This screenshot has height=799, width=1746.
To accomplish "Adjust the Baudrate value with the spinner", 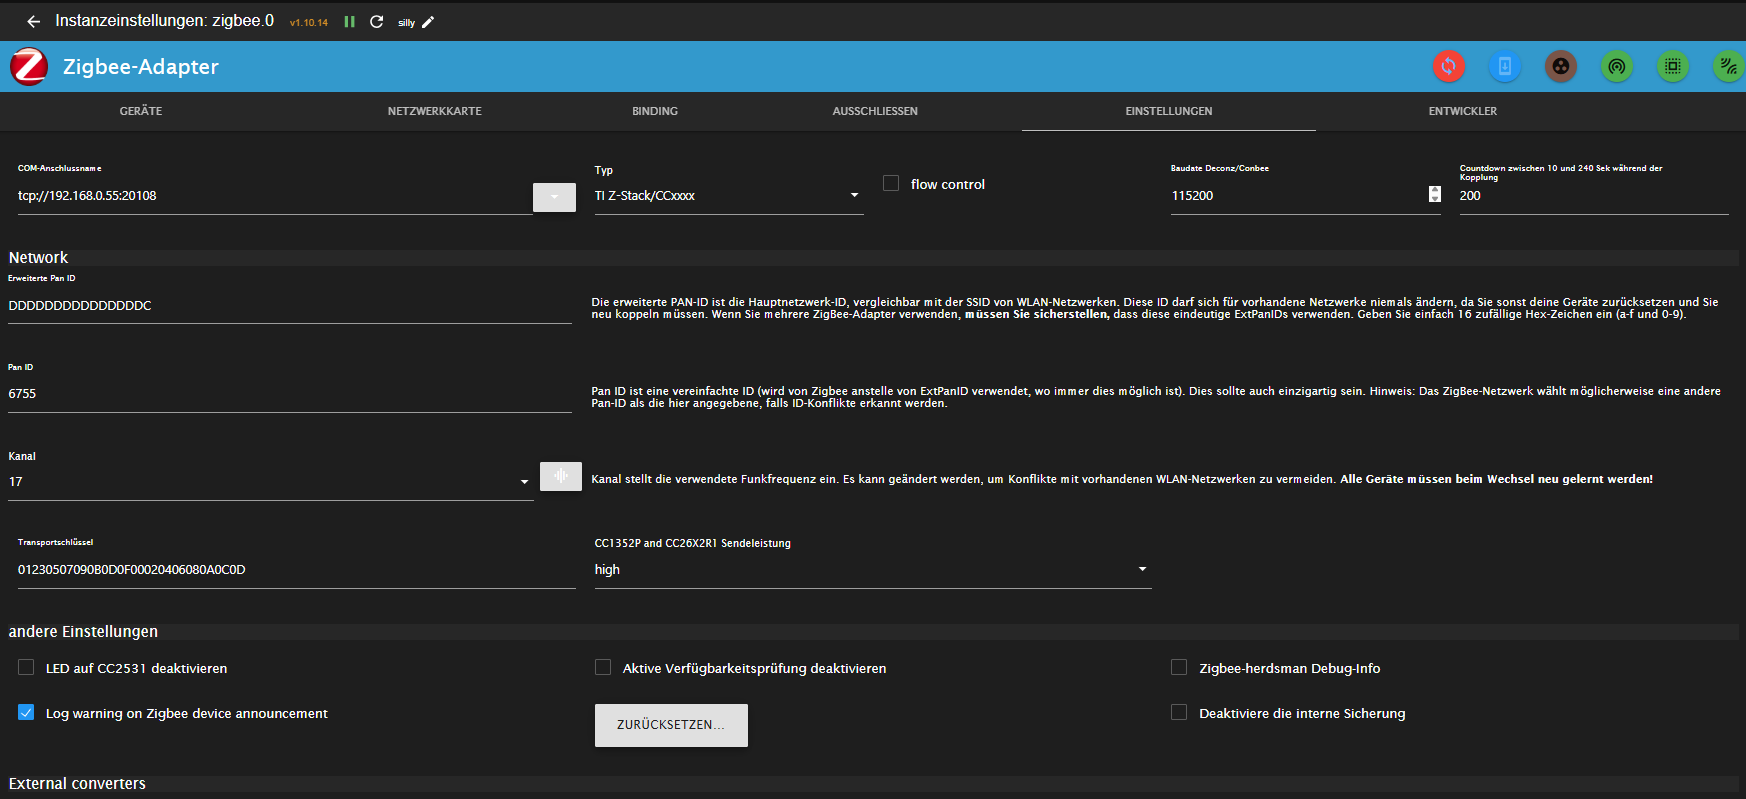I will click(x=1435, y=194).
